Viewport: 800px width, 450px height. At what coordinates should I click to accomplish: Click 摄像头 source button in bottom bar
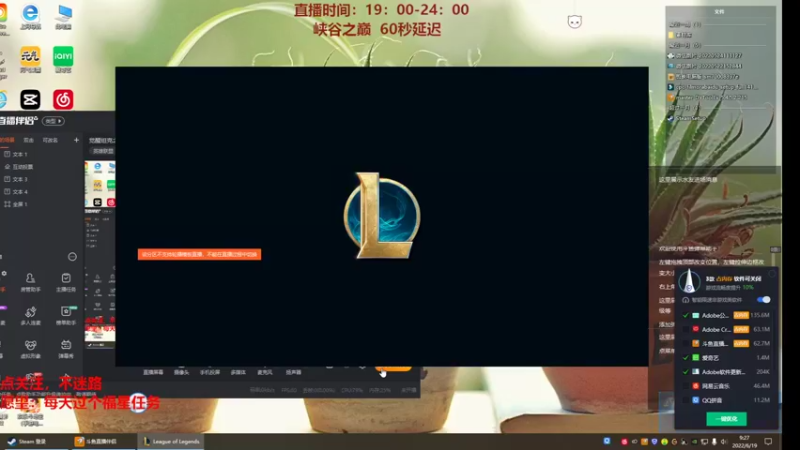pos(181,372)
